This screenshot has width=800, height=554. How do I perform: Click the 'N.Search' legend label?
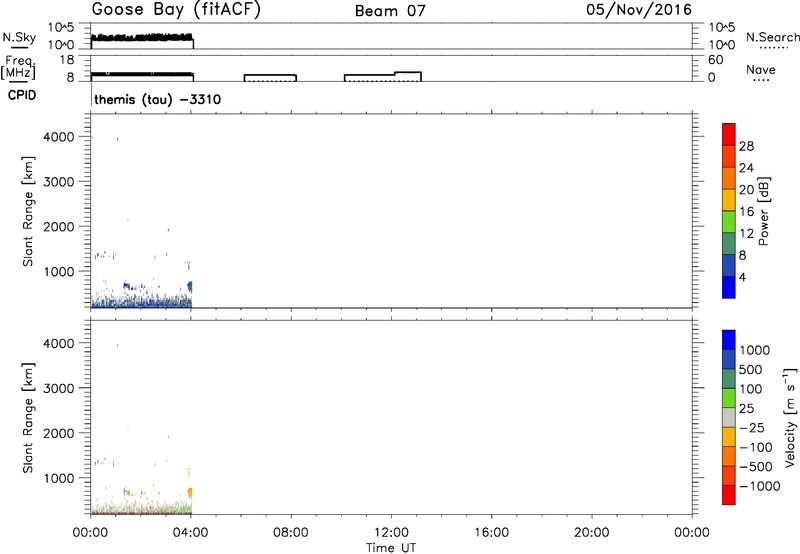point(773,37)
